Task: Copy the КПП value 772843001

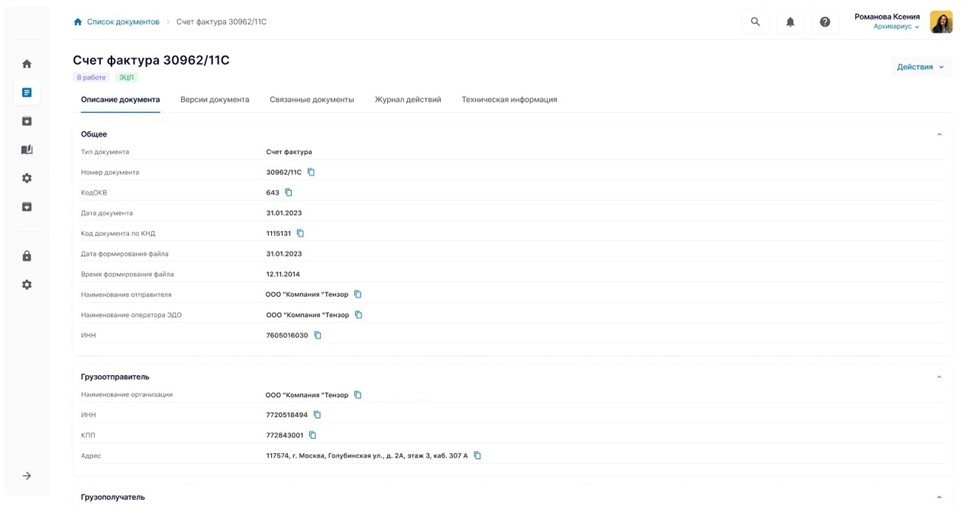Action: [x=313, y=435]
